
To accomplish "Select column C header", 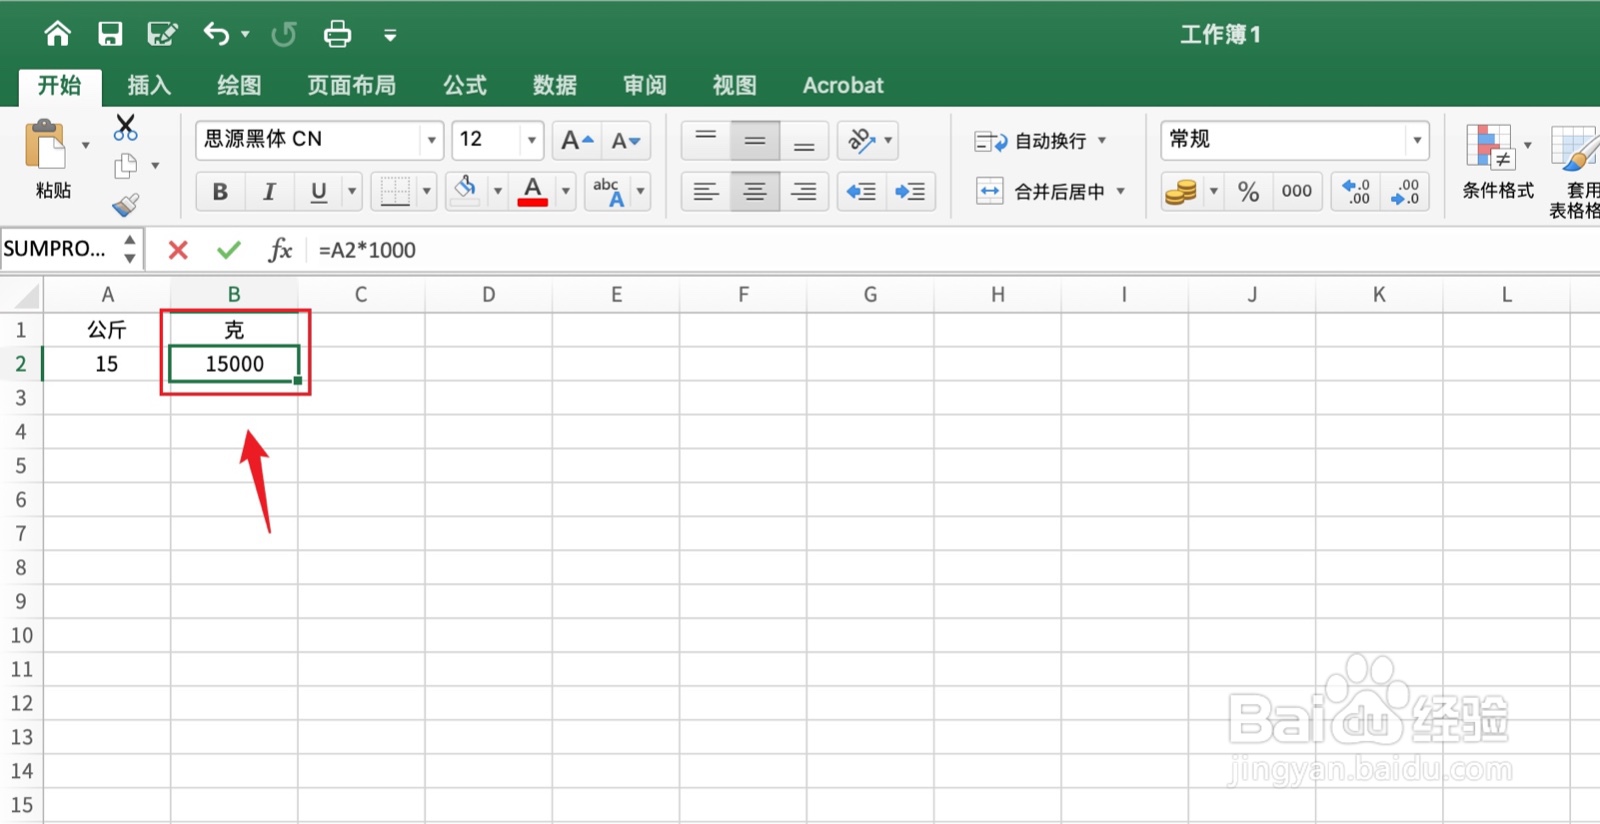I will [361, 295].
